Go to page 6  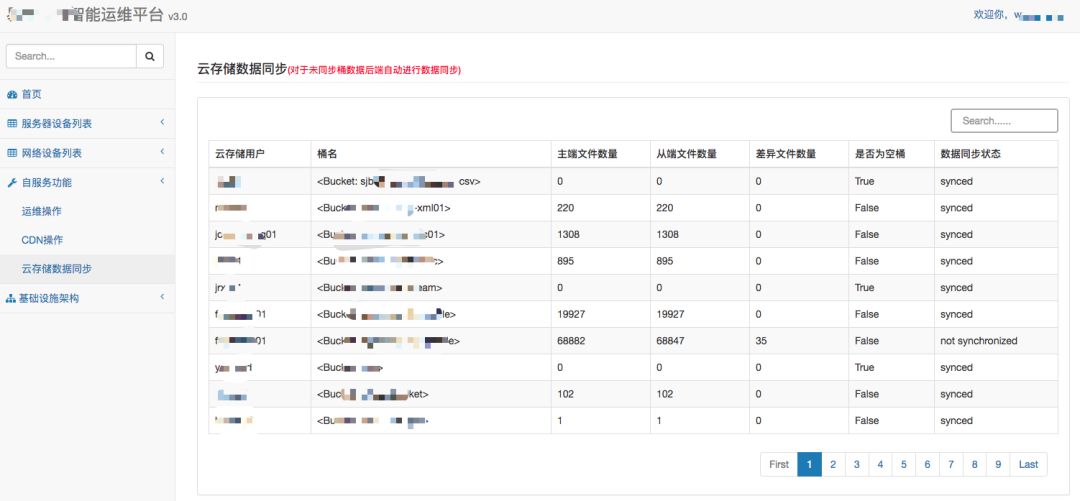[x=927, y=464]
